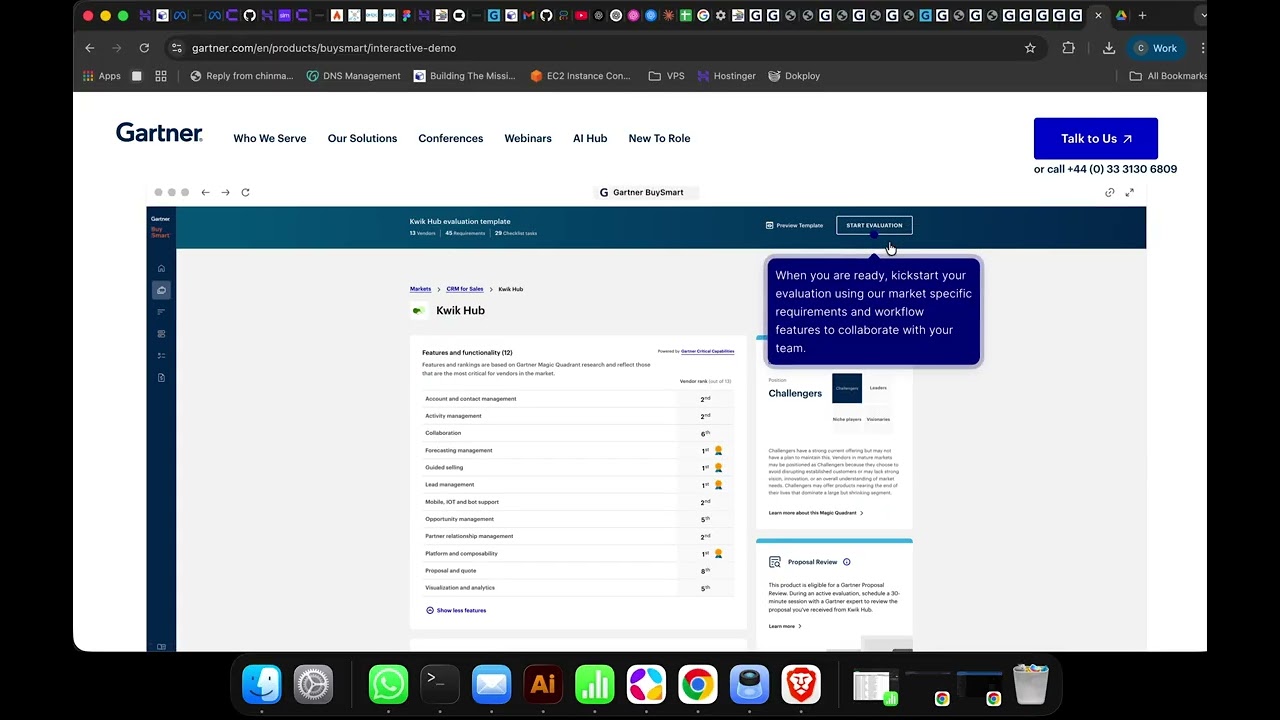
Task: Open the Chrome extensions puzzle icon
Action: [x=1068, y=48]
